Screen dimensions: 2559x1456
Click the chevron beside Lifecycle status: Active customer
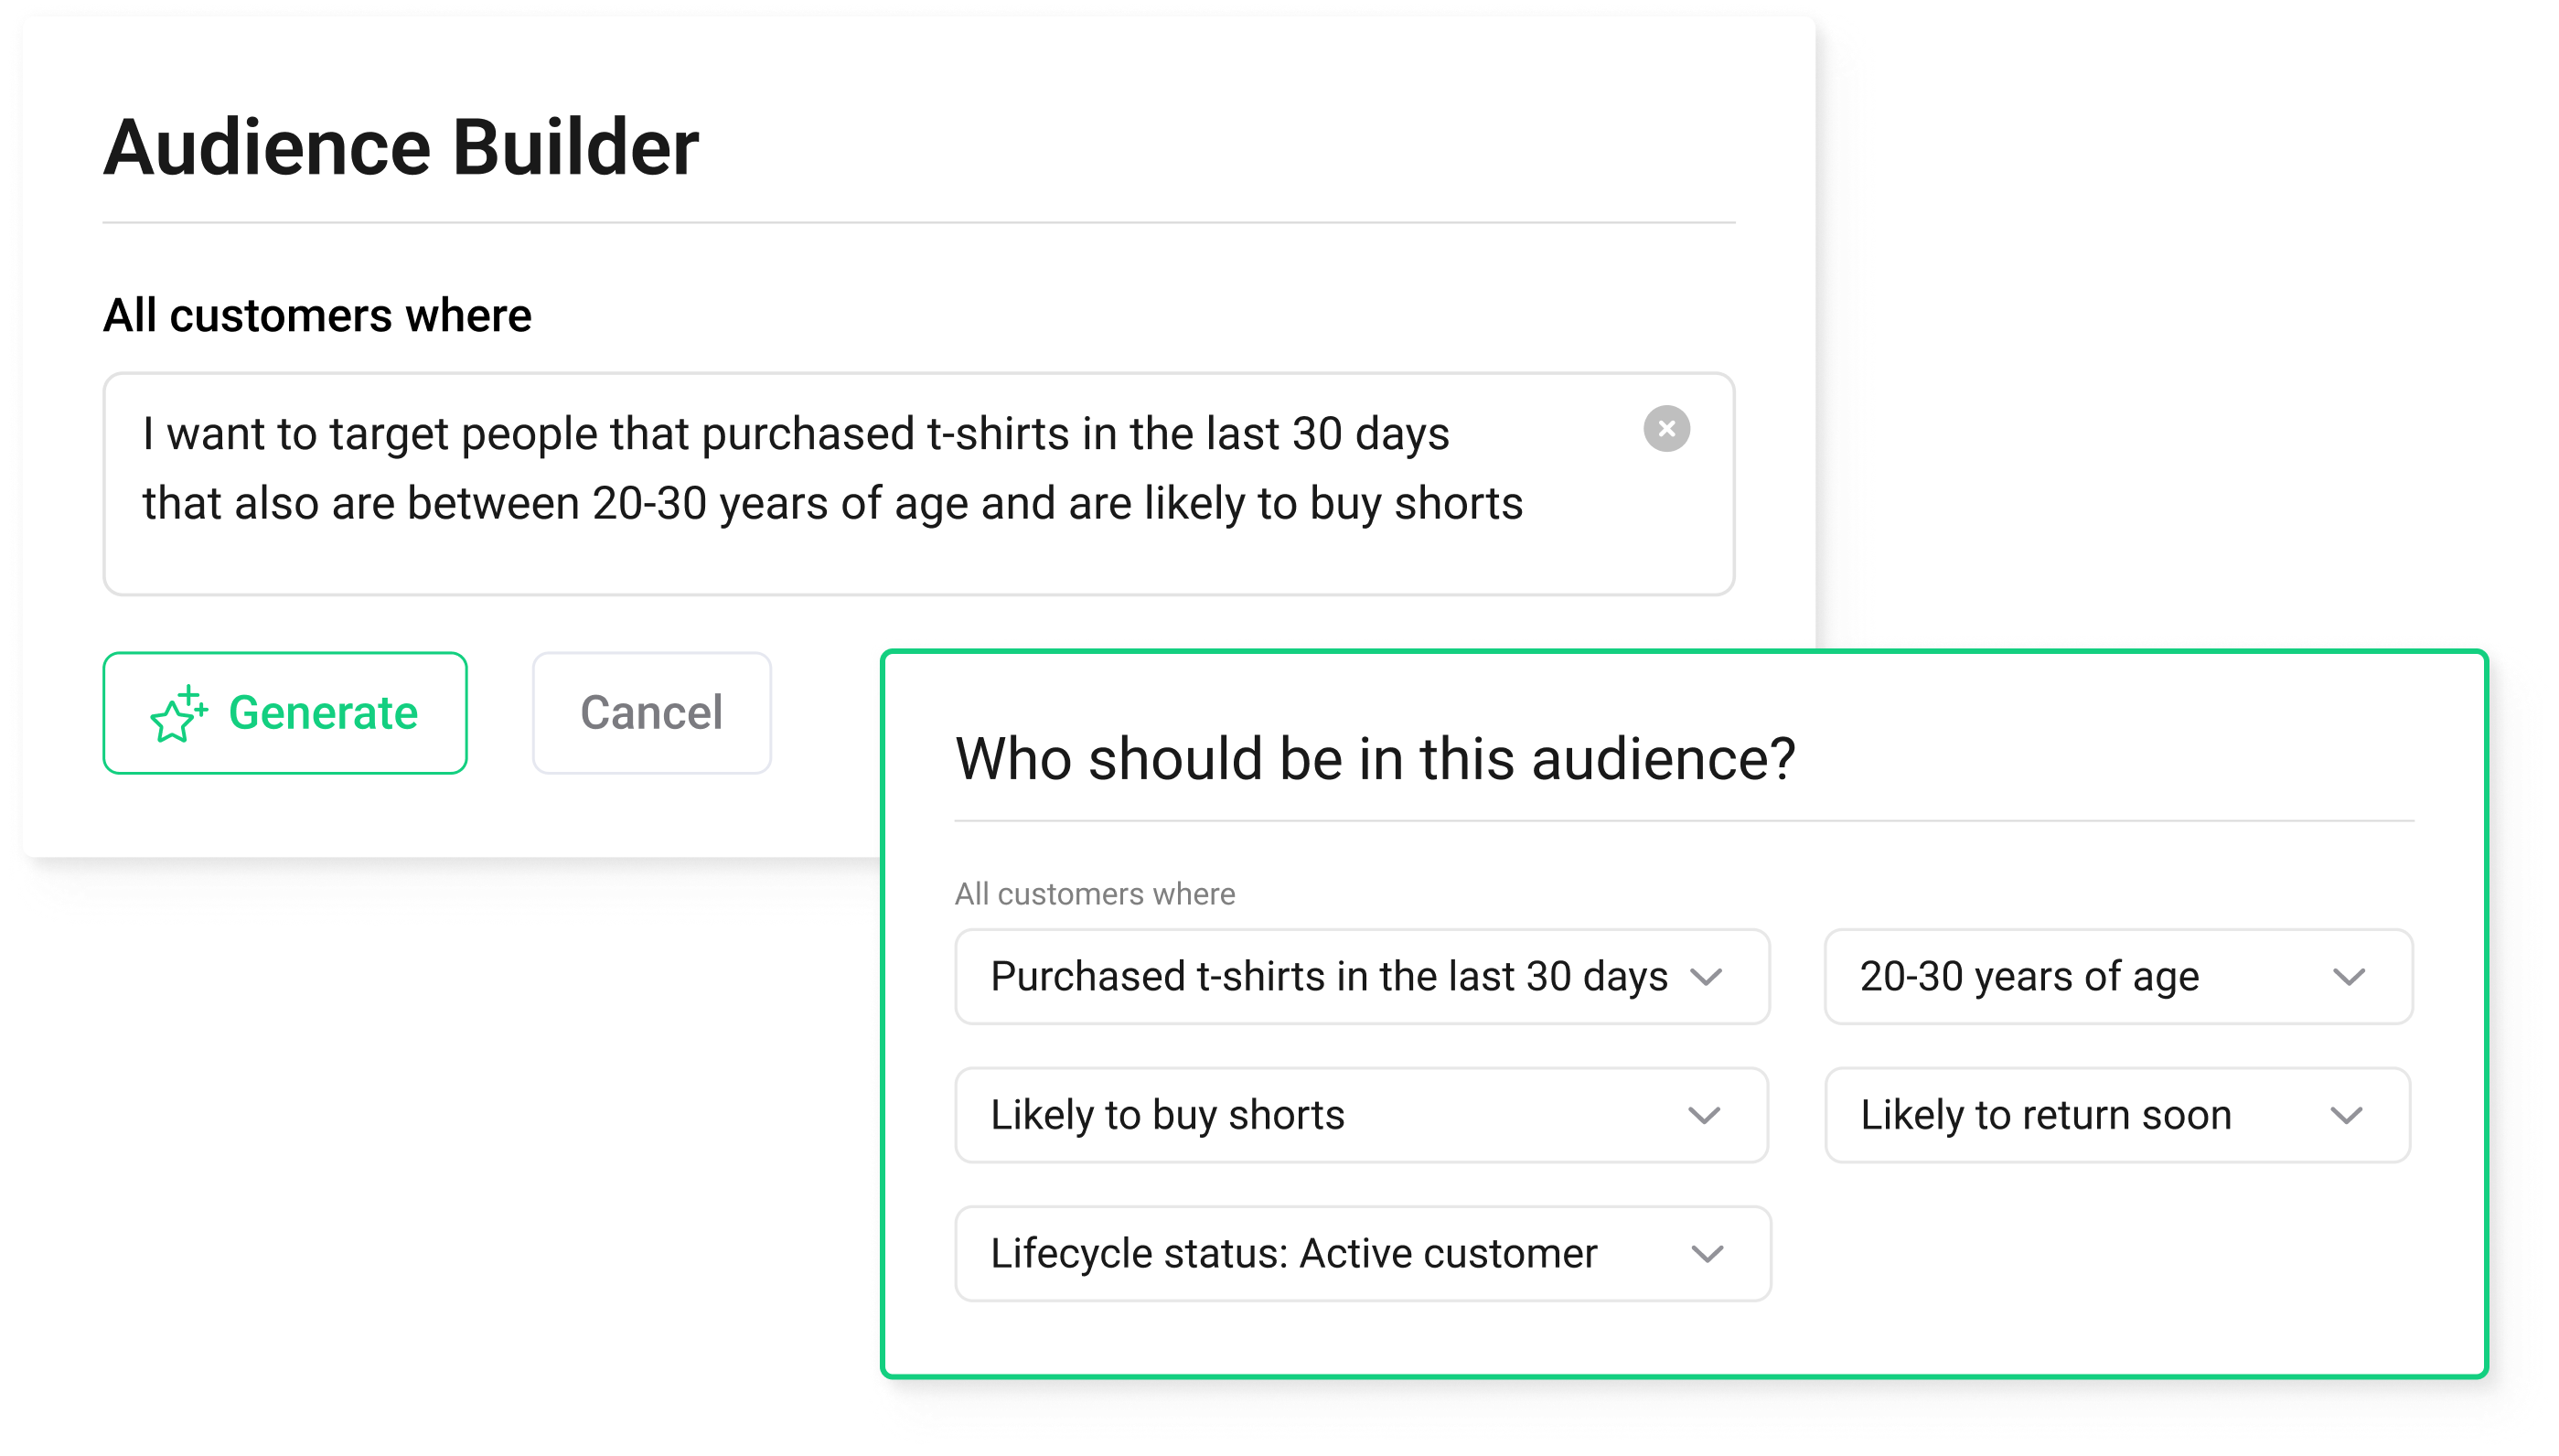pos(1707,1254)
